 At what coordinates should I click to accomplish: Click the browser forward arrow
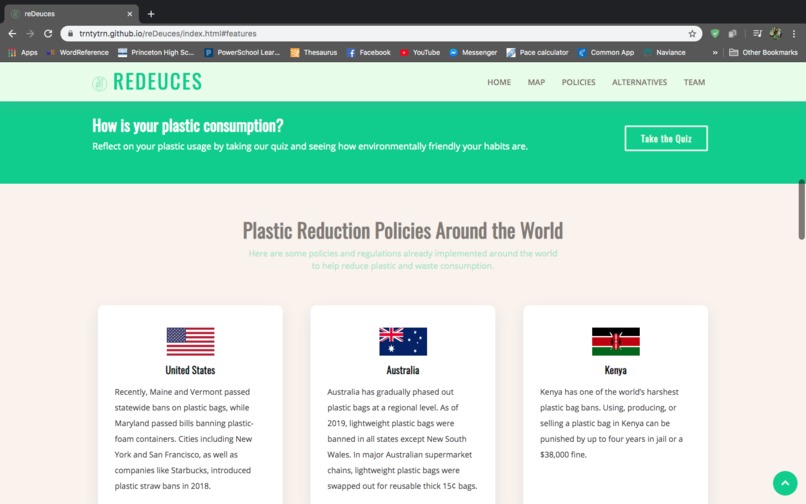click(x=30, y=33)
